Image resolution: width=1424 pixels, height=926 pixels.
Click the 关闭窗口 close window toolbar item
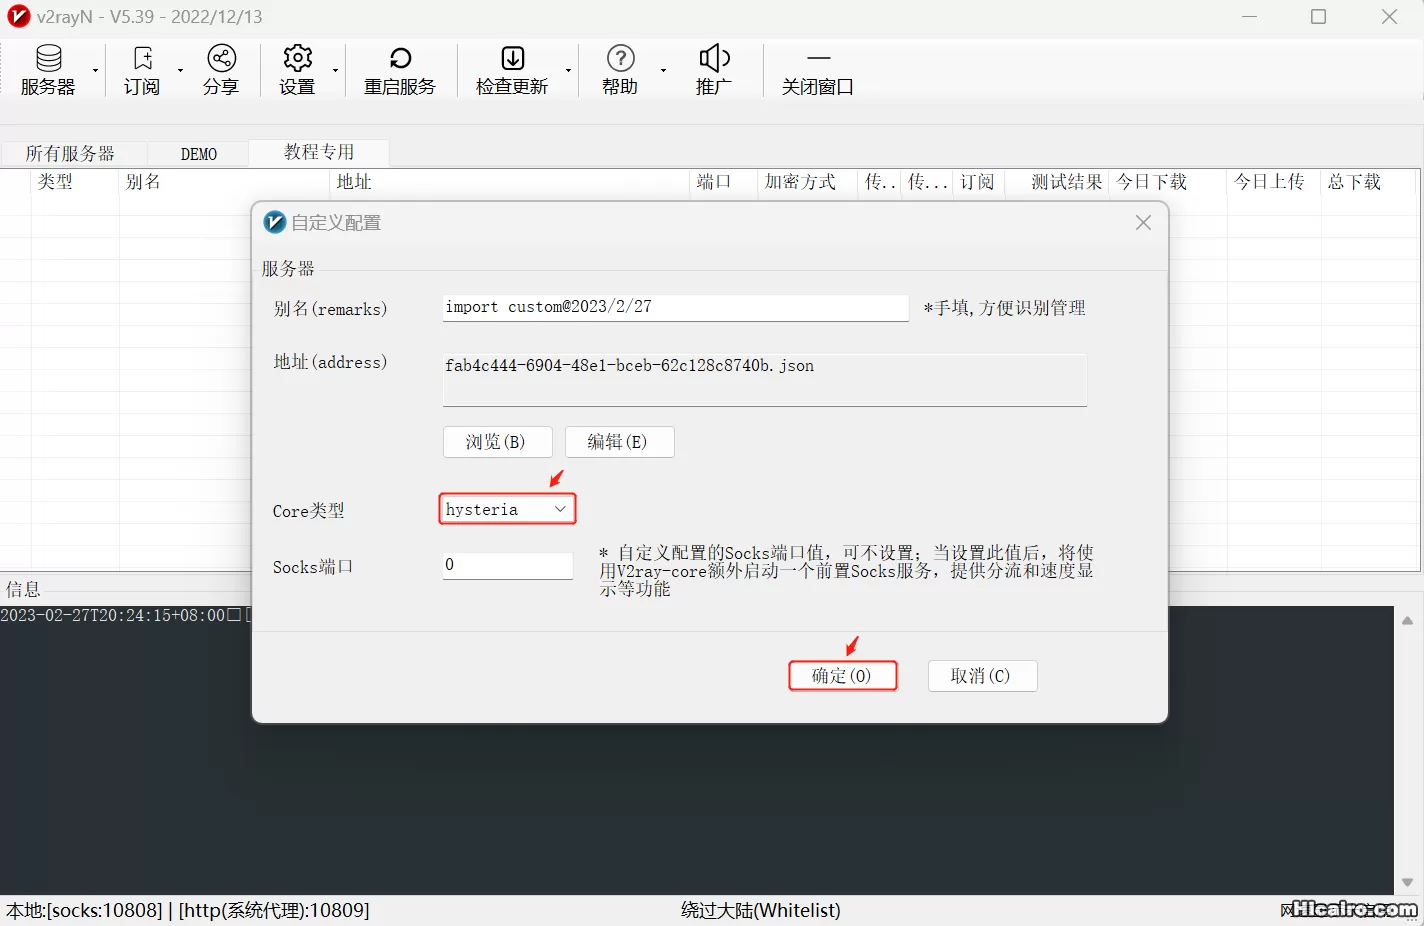818,70
